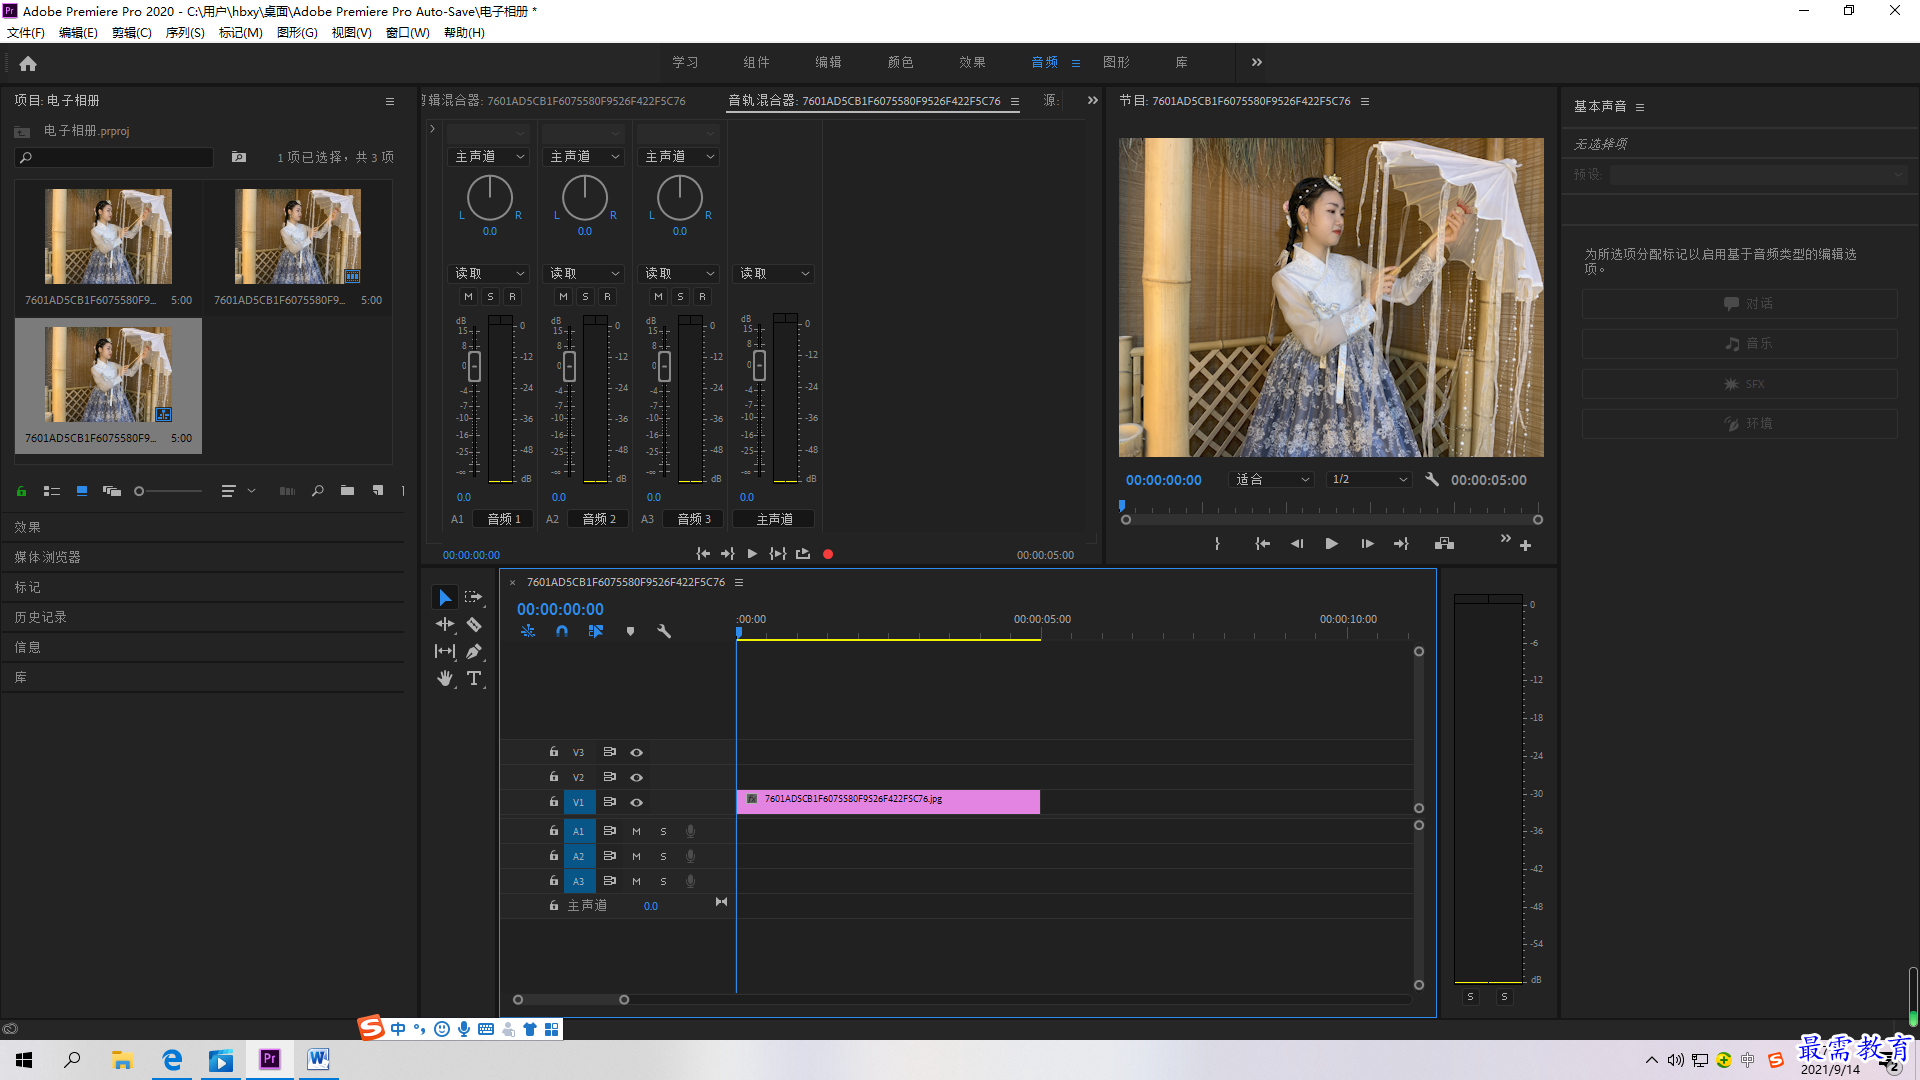
Task: Solo mixer channel 音频 2
Action: pos(585,296)
